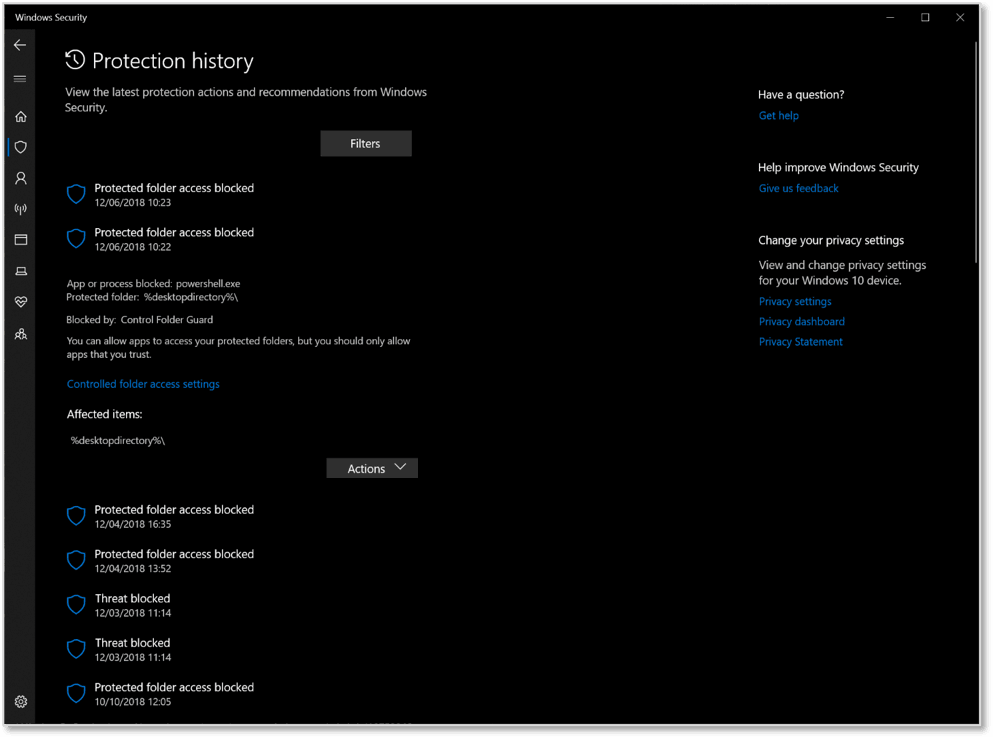This screenshot has height=737, width=993.
Task: Click the Filters button
Action: (365, 144)
